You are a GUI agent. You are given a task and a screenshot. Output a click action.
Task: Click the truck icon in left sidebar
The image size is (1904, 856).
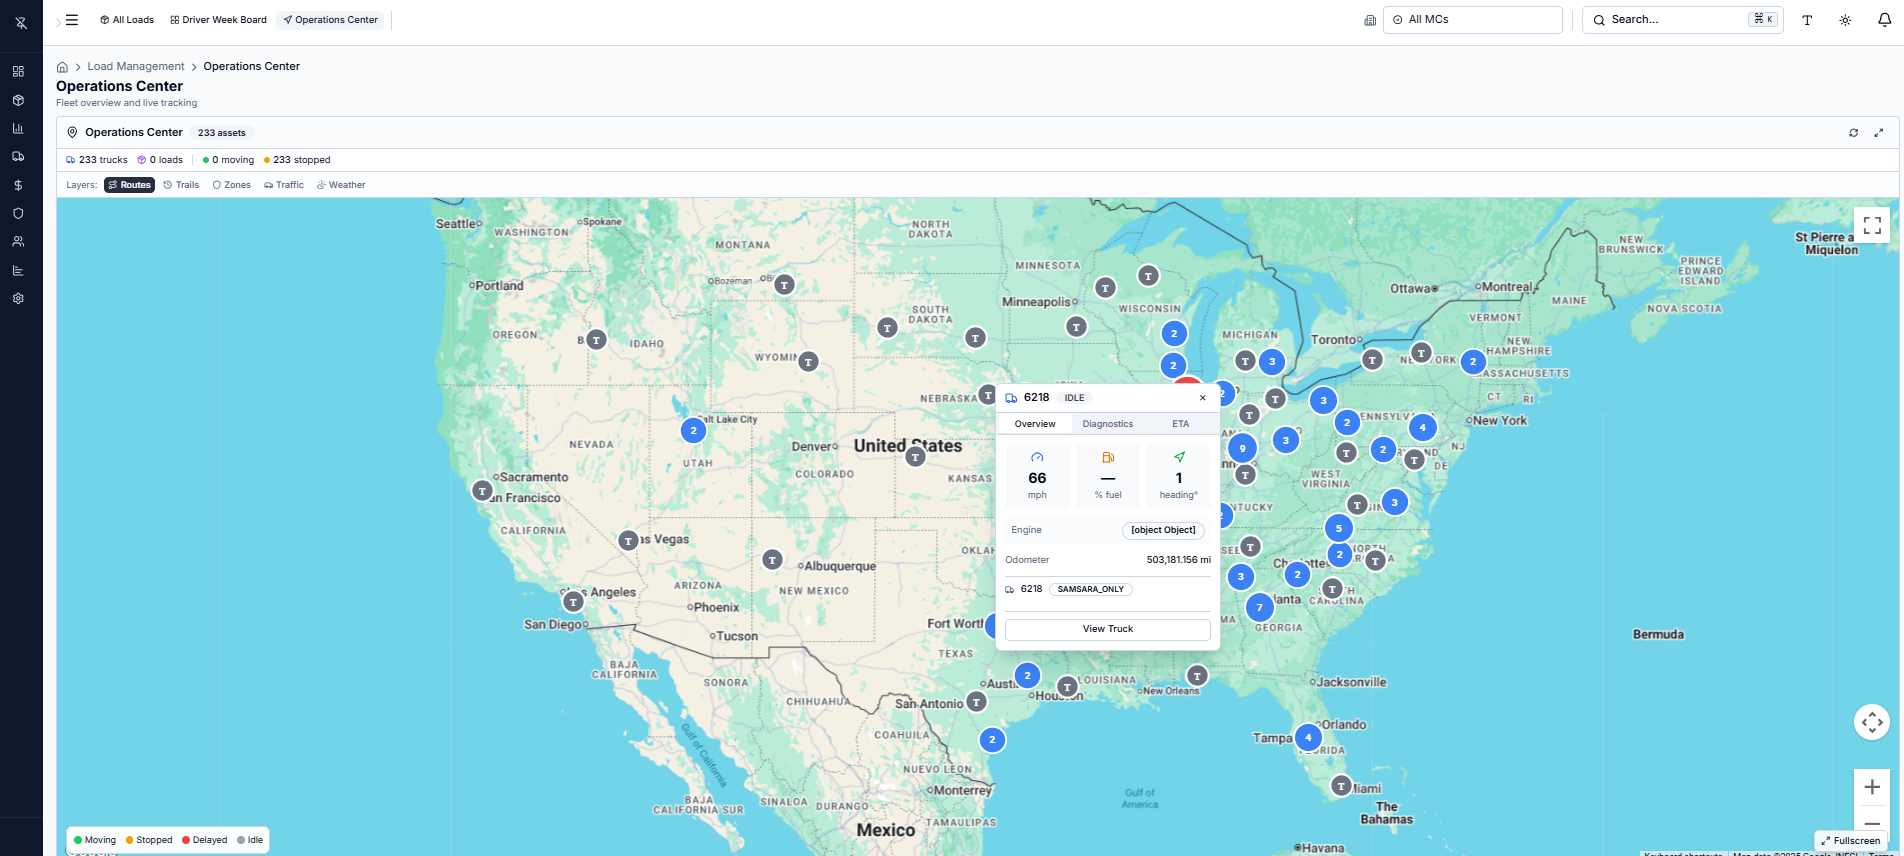[x=18, y=157]
